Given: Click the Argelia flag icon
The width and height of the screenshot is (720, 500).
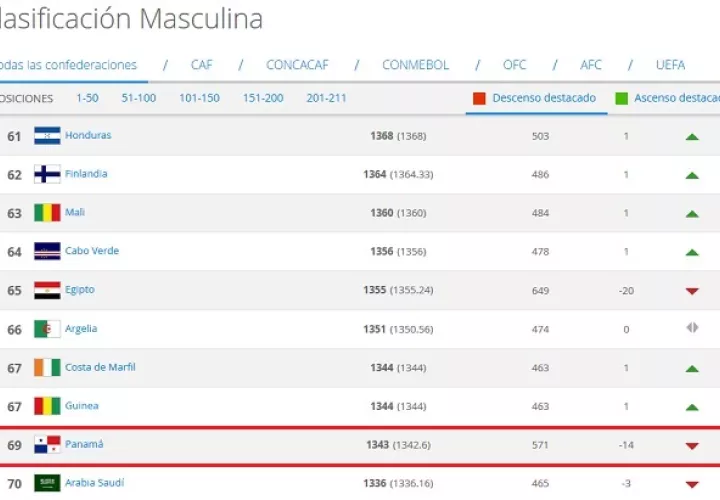Looking at the screenshot, I should (47, 329).
